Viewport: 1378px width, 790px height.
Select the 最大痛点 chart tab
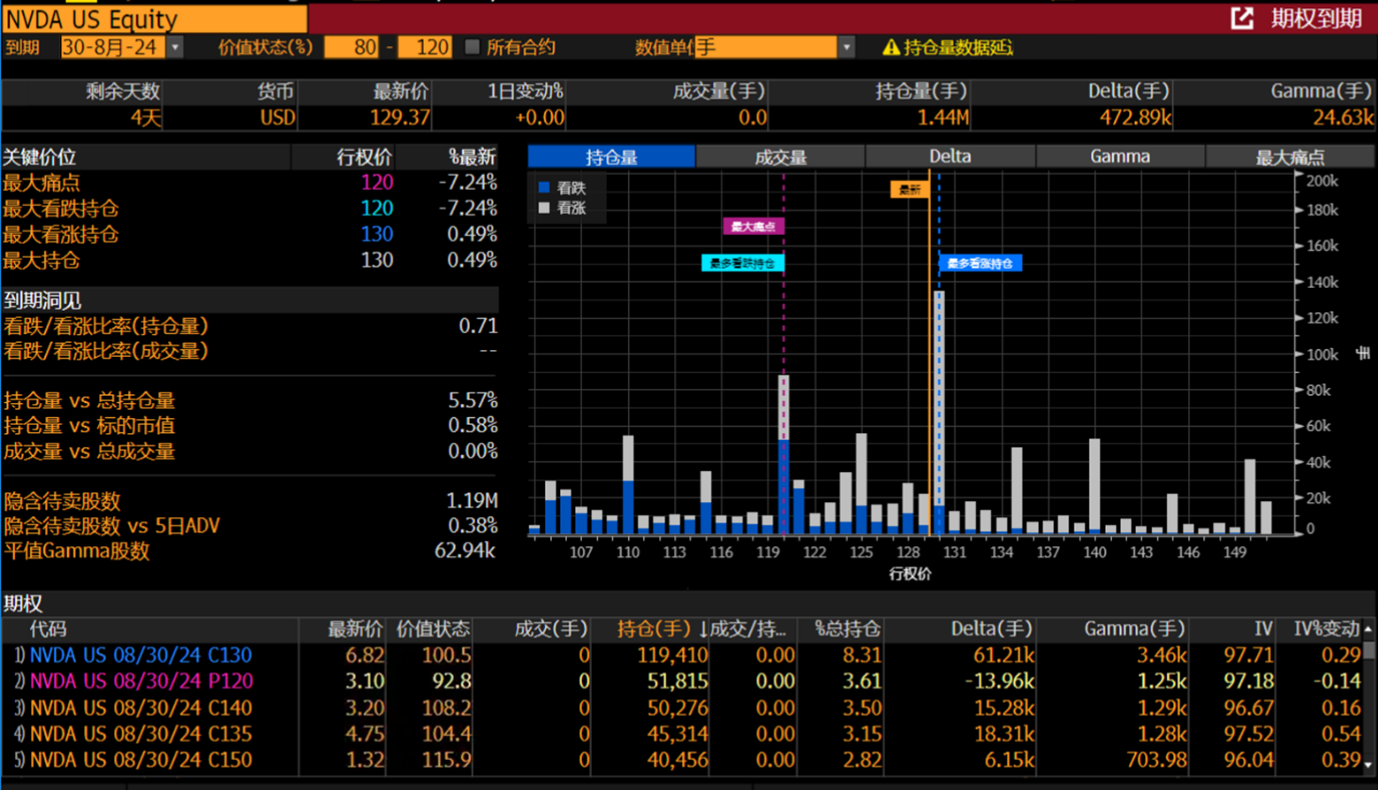pos(1290,157)
